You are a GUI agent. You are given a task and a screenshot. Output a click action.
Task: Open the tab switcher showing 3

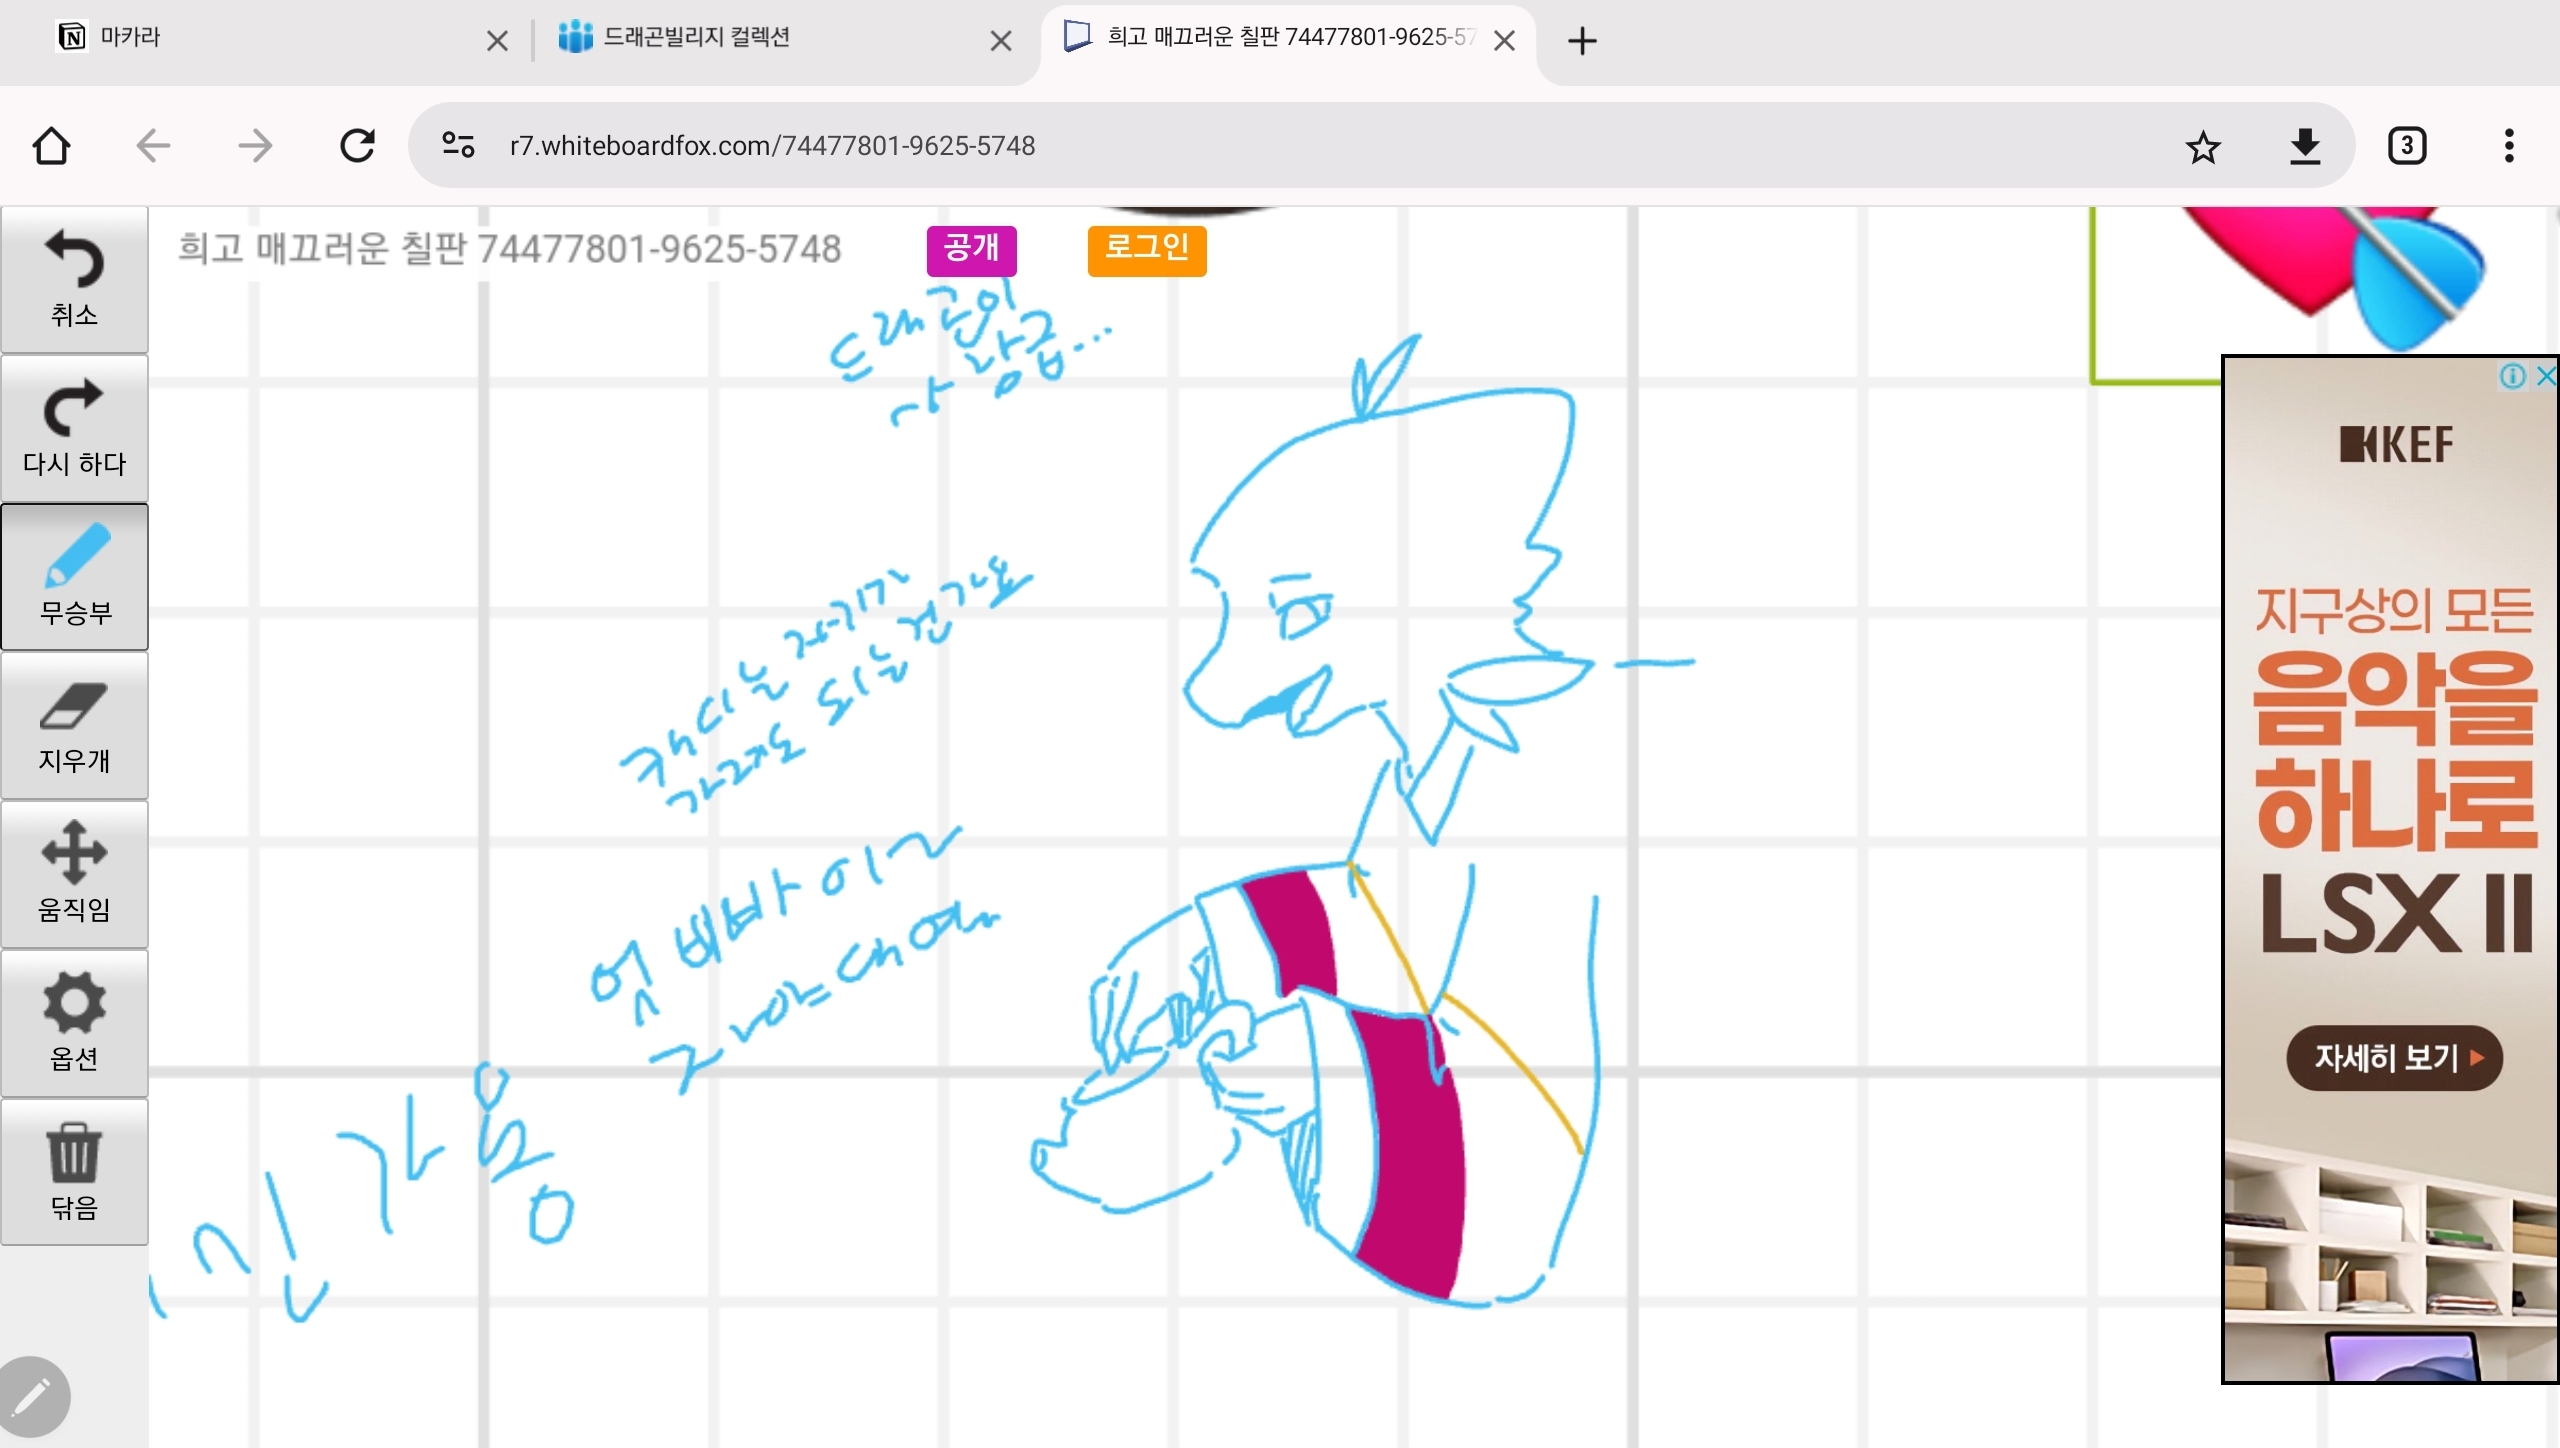(2407, 146)
